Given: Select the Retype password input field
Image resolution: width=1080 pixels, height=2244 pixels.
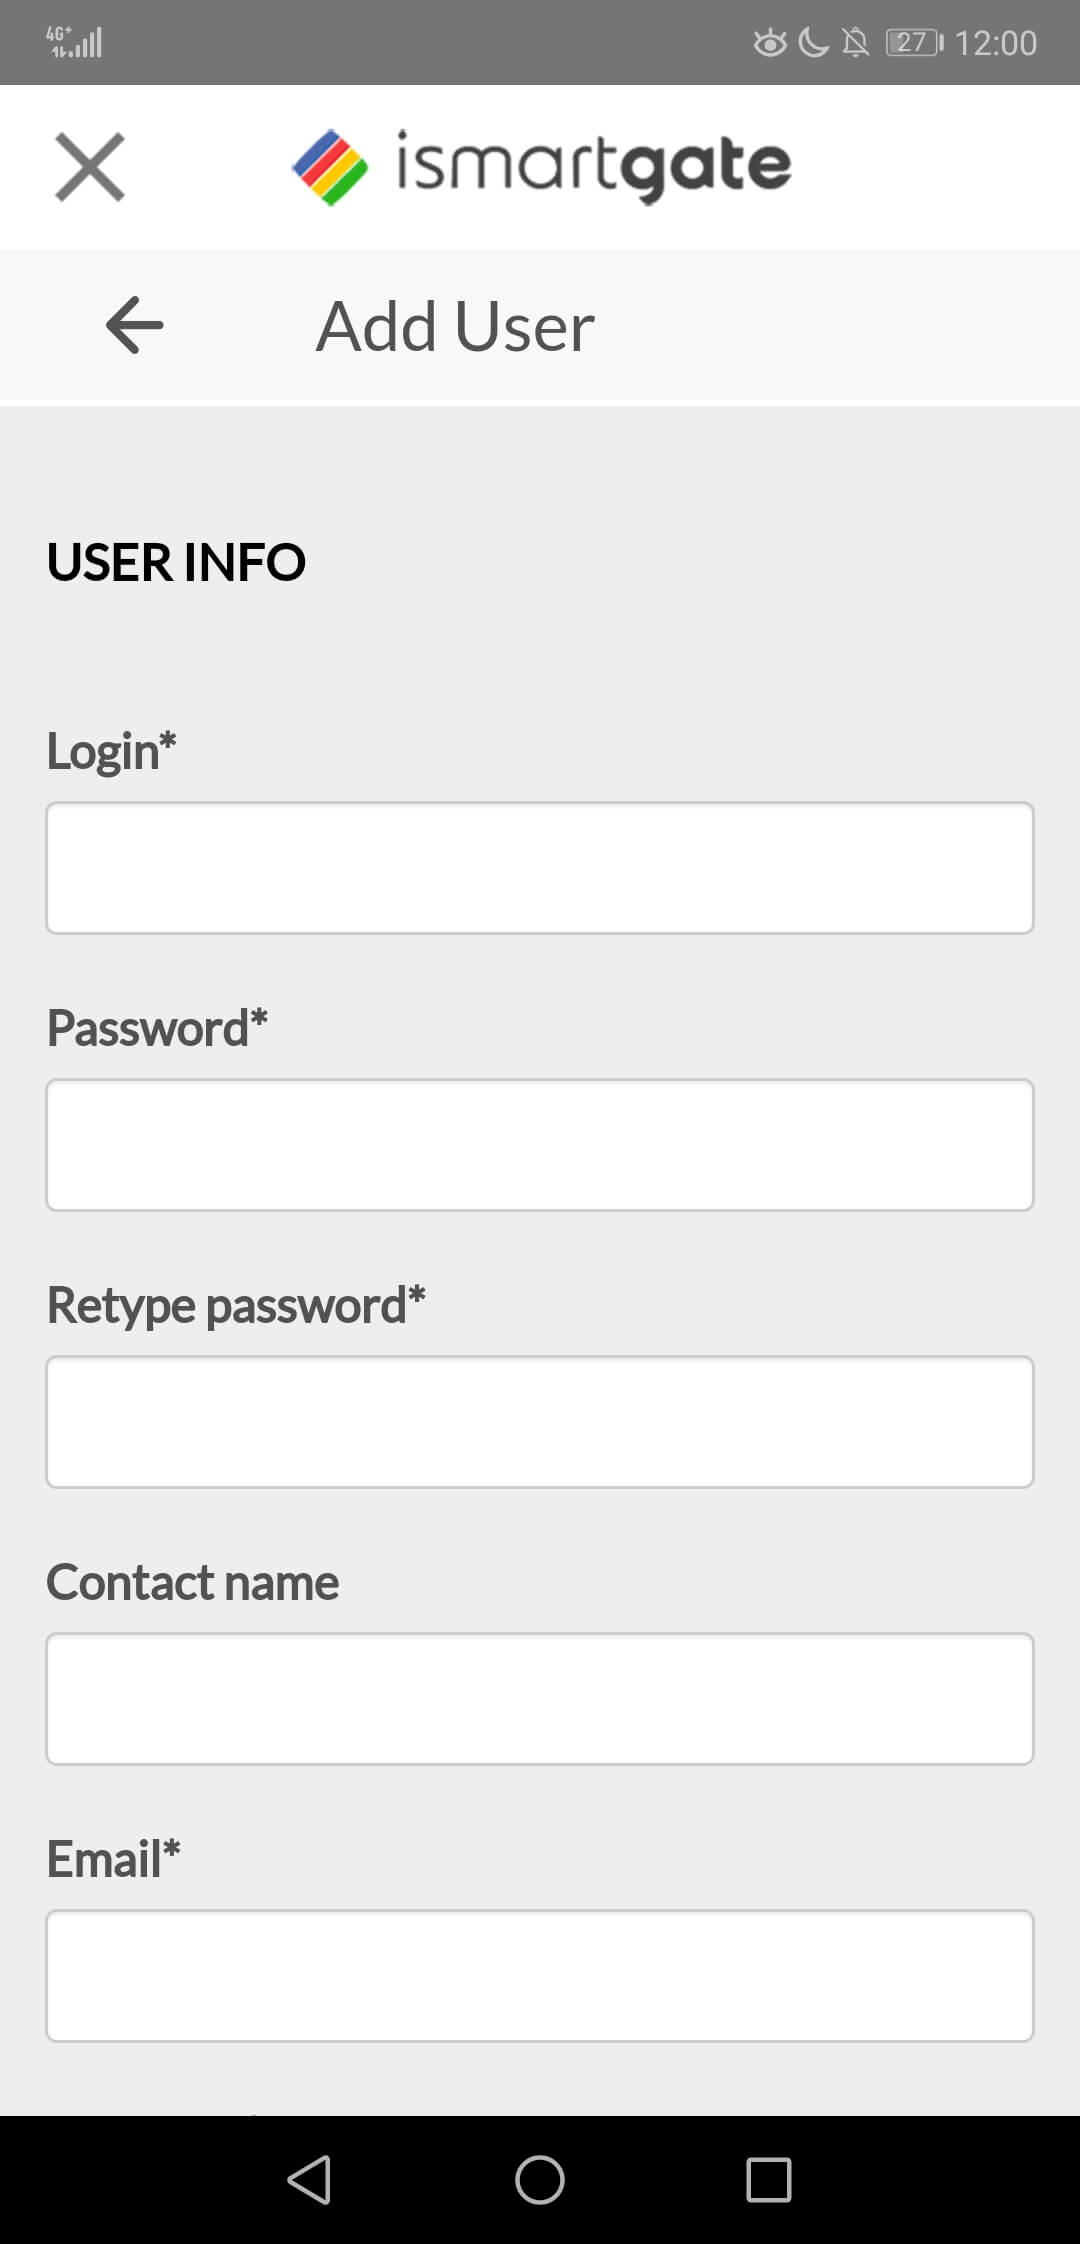Looking at the screenshot, I should click(540, 1422).
